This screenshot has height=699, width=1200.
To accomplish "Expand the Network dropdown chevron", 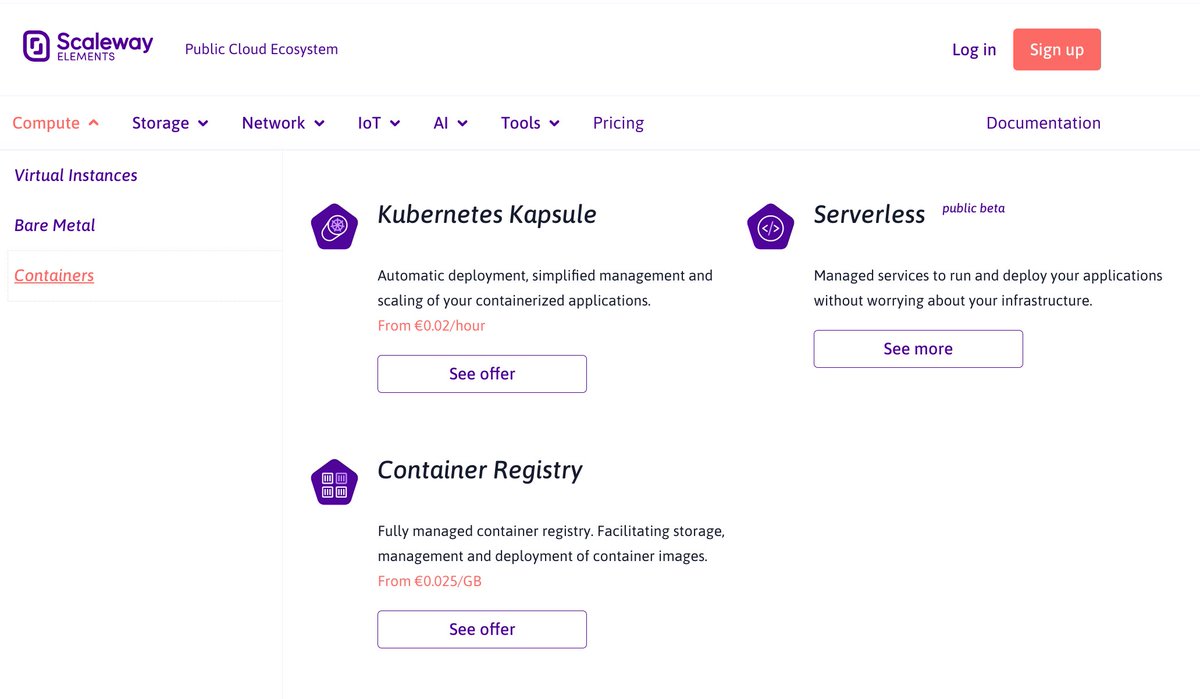I will point(319,123).
